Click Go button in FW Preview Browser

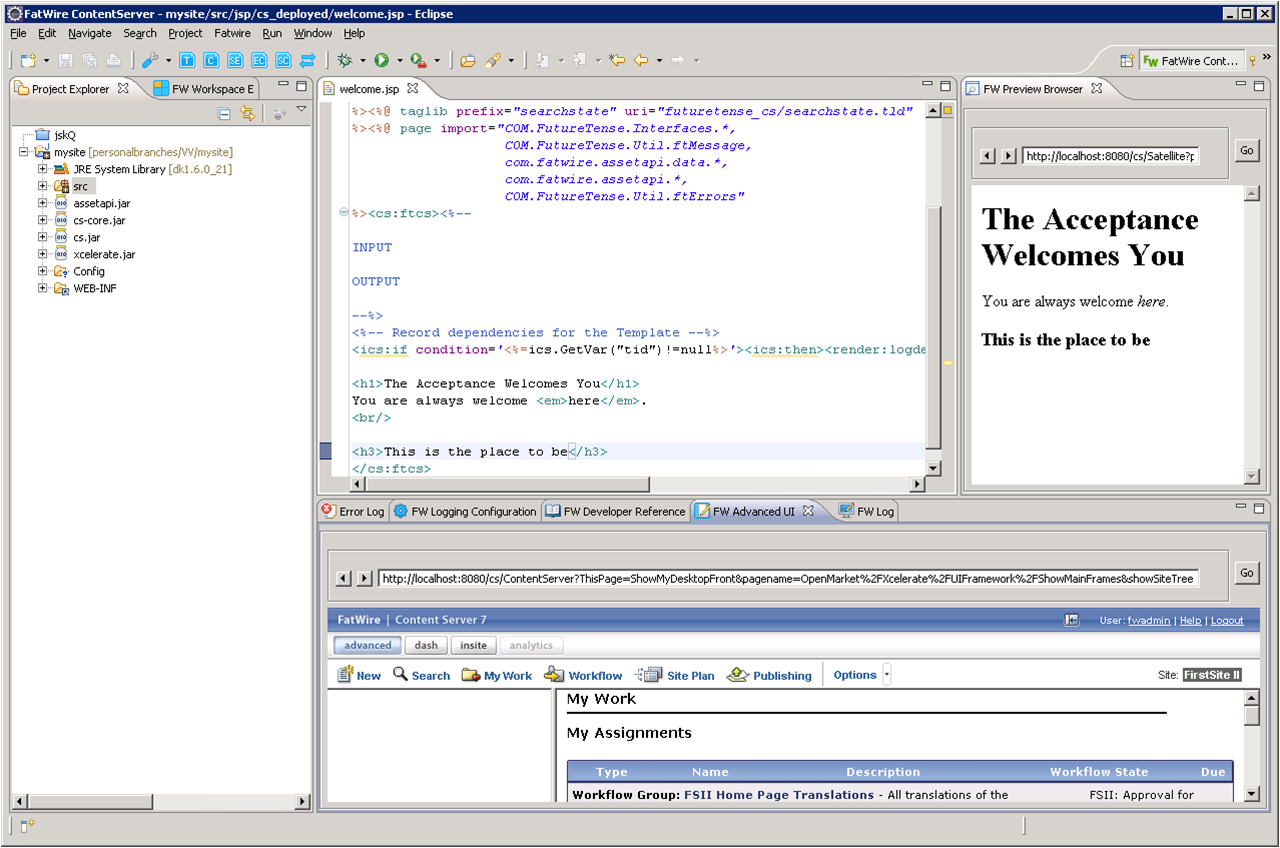1246,151
